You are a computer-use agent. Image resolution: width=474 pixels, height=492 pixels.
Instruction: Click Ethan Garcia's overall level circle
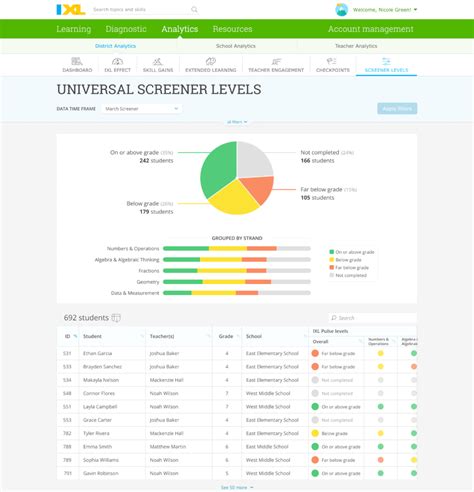pyautogui.click(x=315, y=353)
